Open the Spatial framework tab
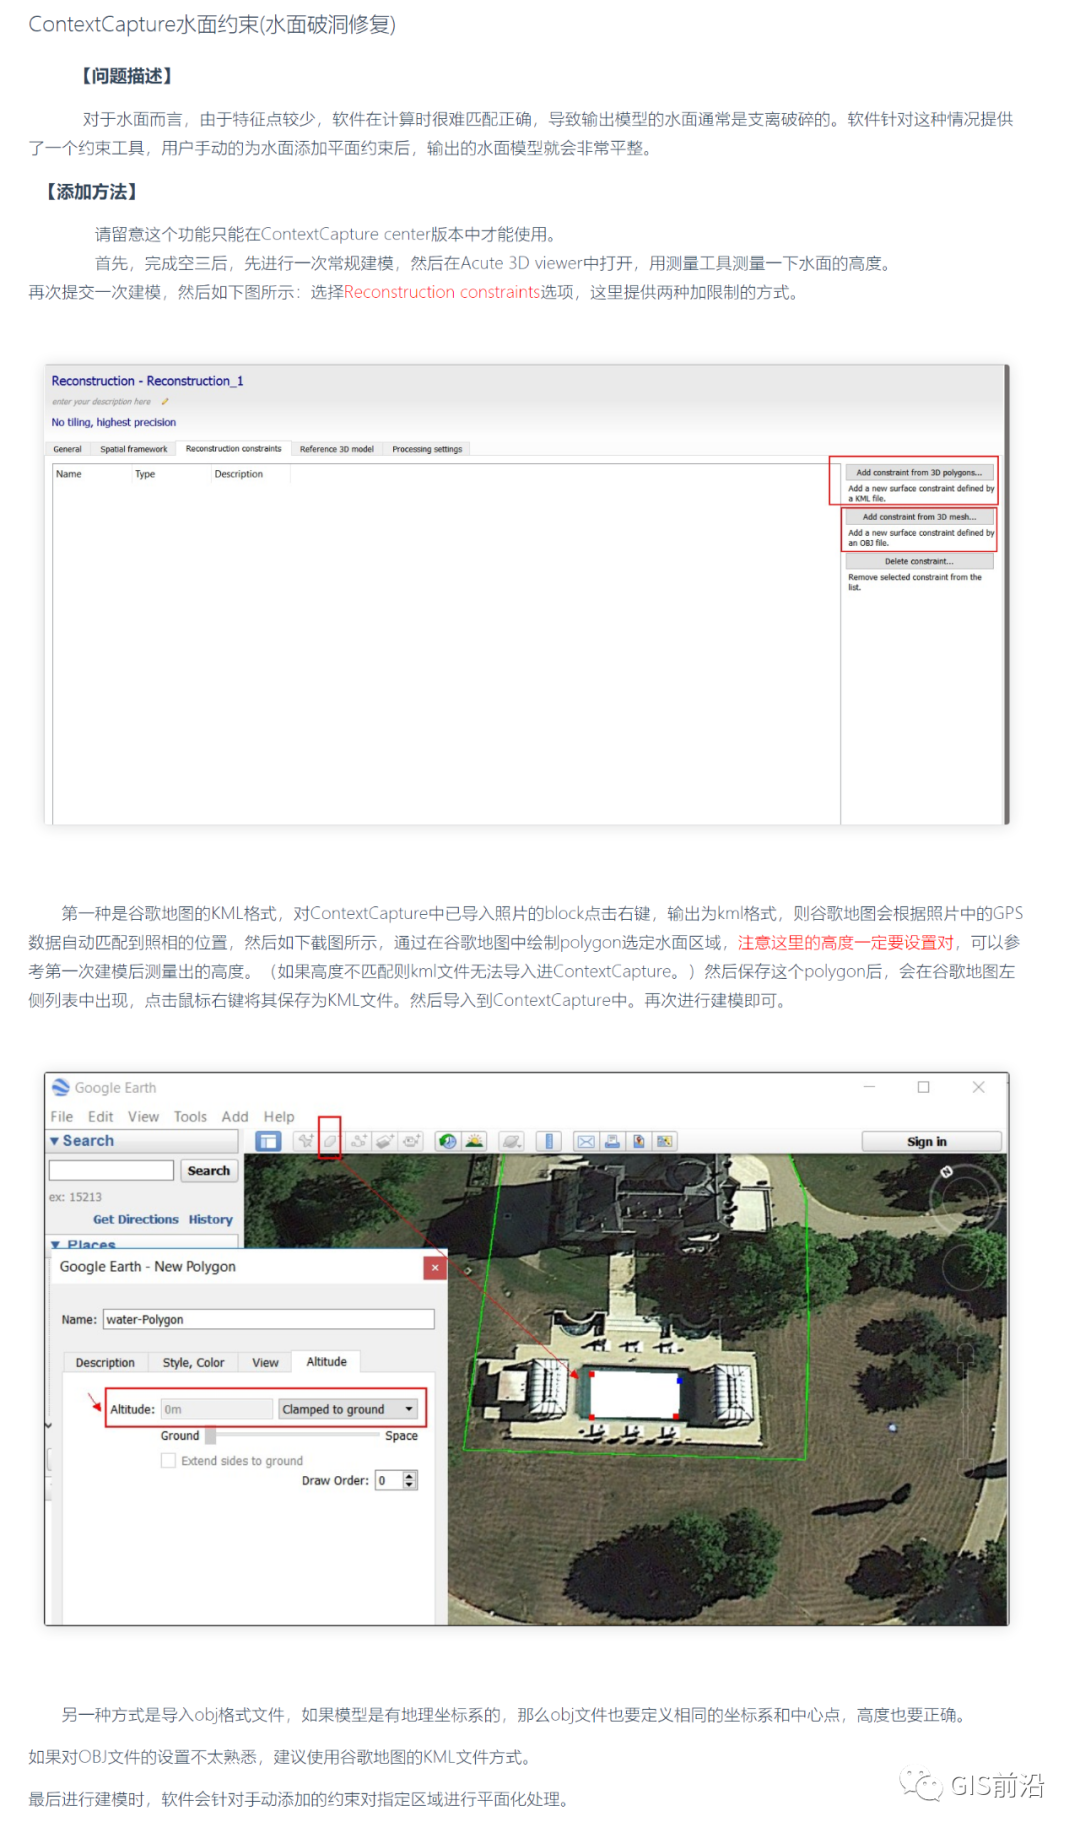The width and height of the screenshot is (1080, 1833). tap(133, 449)
